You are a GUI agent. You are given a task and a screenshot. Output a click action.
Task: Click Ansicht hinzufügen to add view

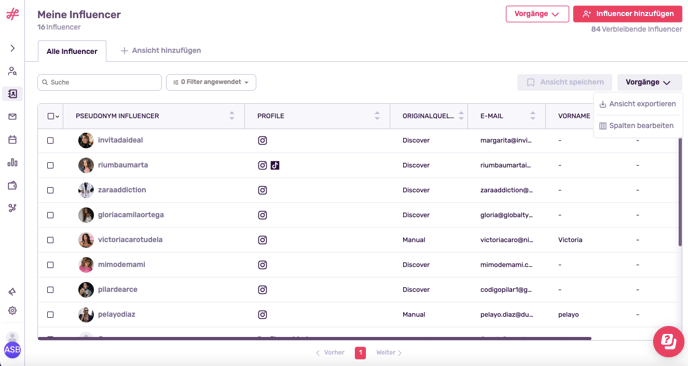pos(161,50)
